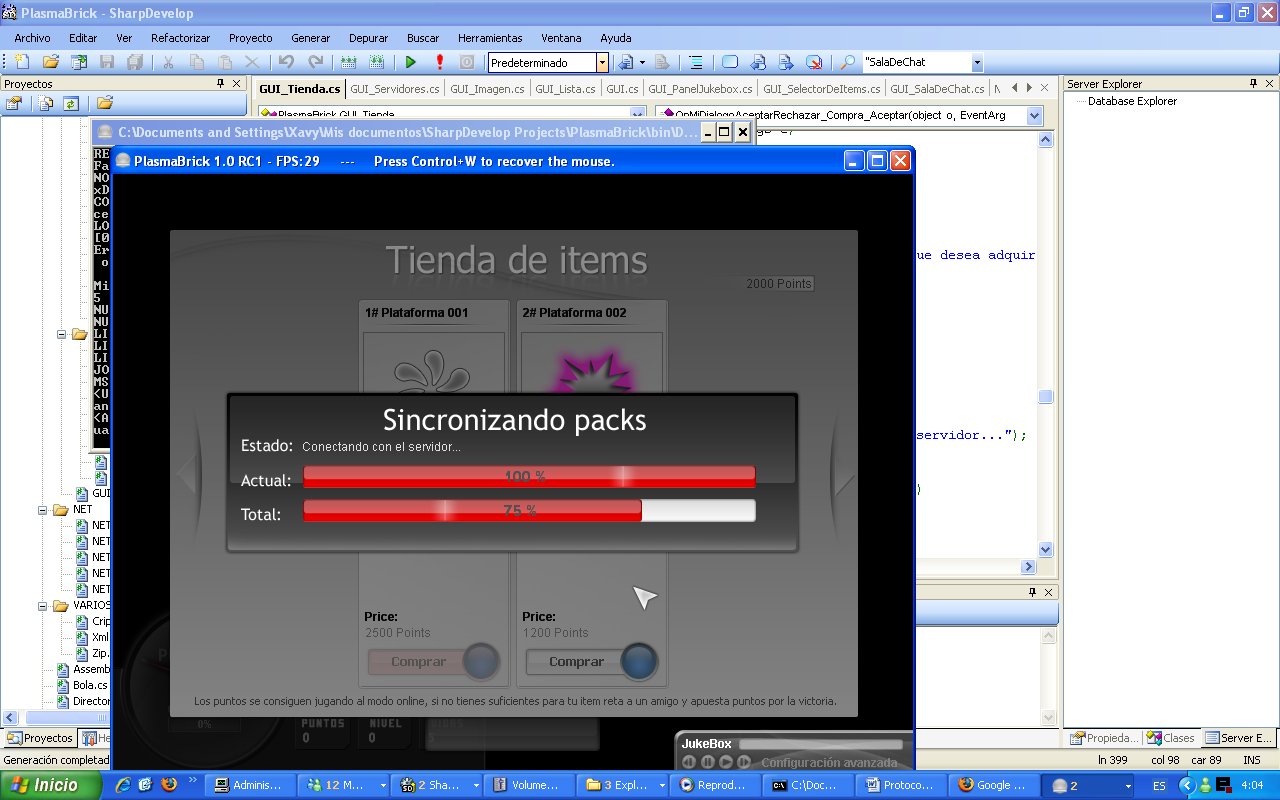Click the magnifier search icon in the toolbar
Viewport: 1280px width, 800px height.
[x=847, y=62]
